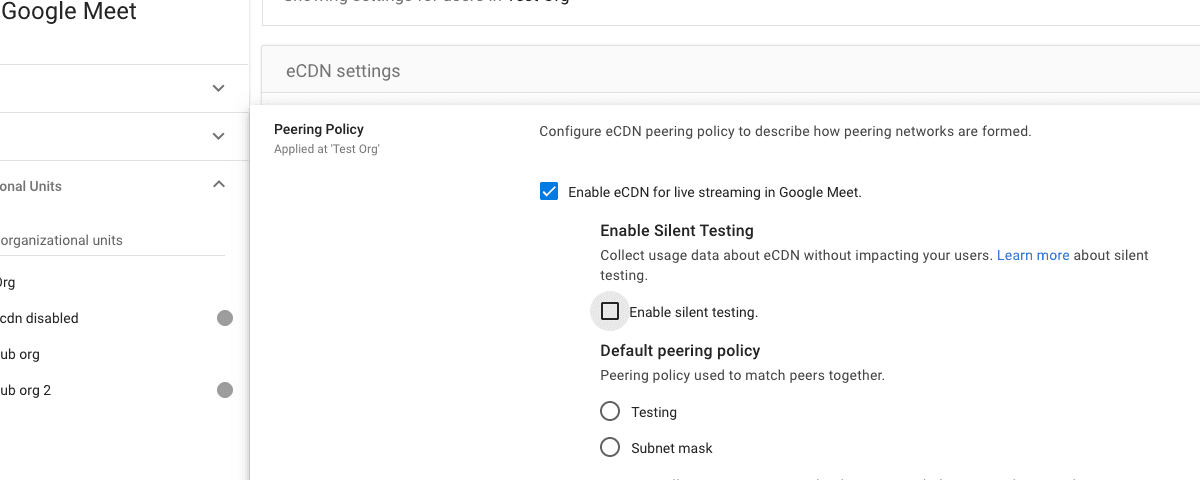Pick sub org 2 in the unit list
This screenshot has width=1200, height=480.
pos(26,390)
